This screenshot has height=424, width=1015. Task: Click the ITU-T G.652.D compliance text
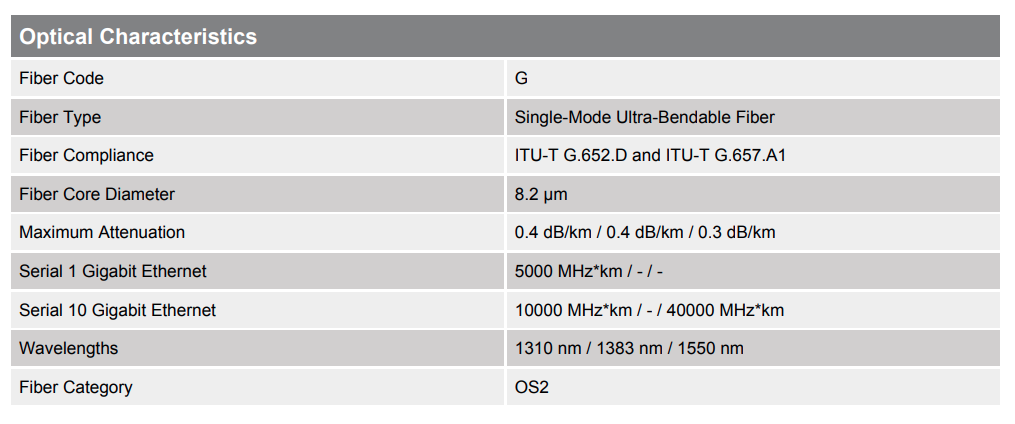(571, 155)
